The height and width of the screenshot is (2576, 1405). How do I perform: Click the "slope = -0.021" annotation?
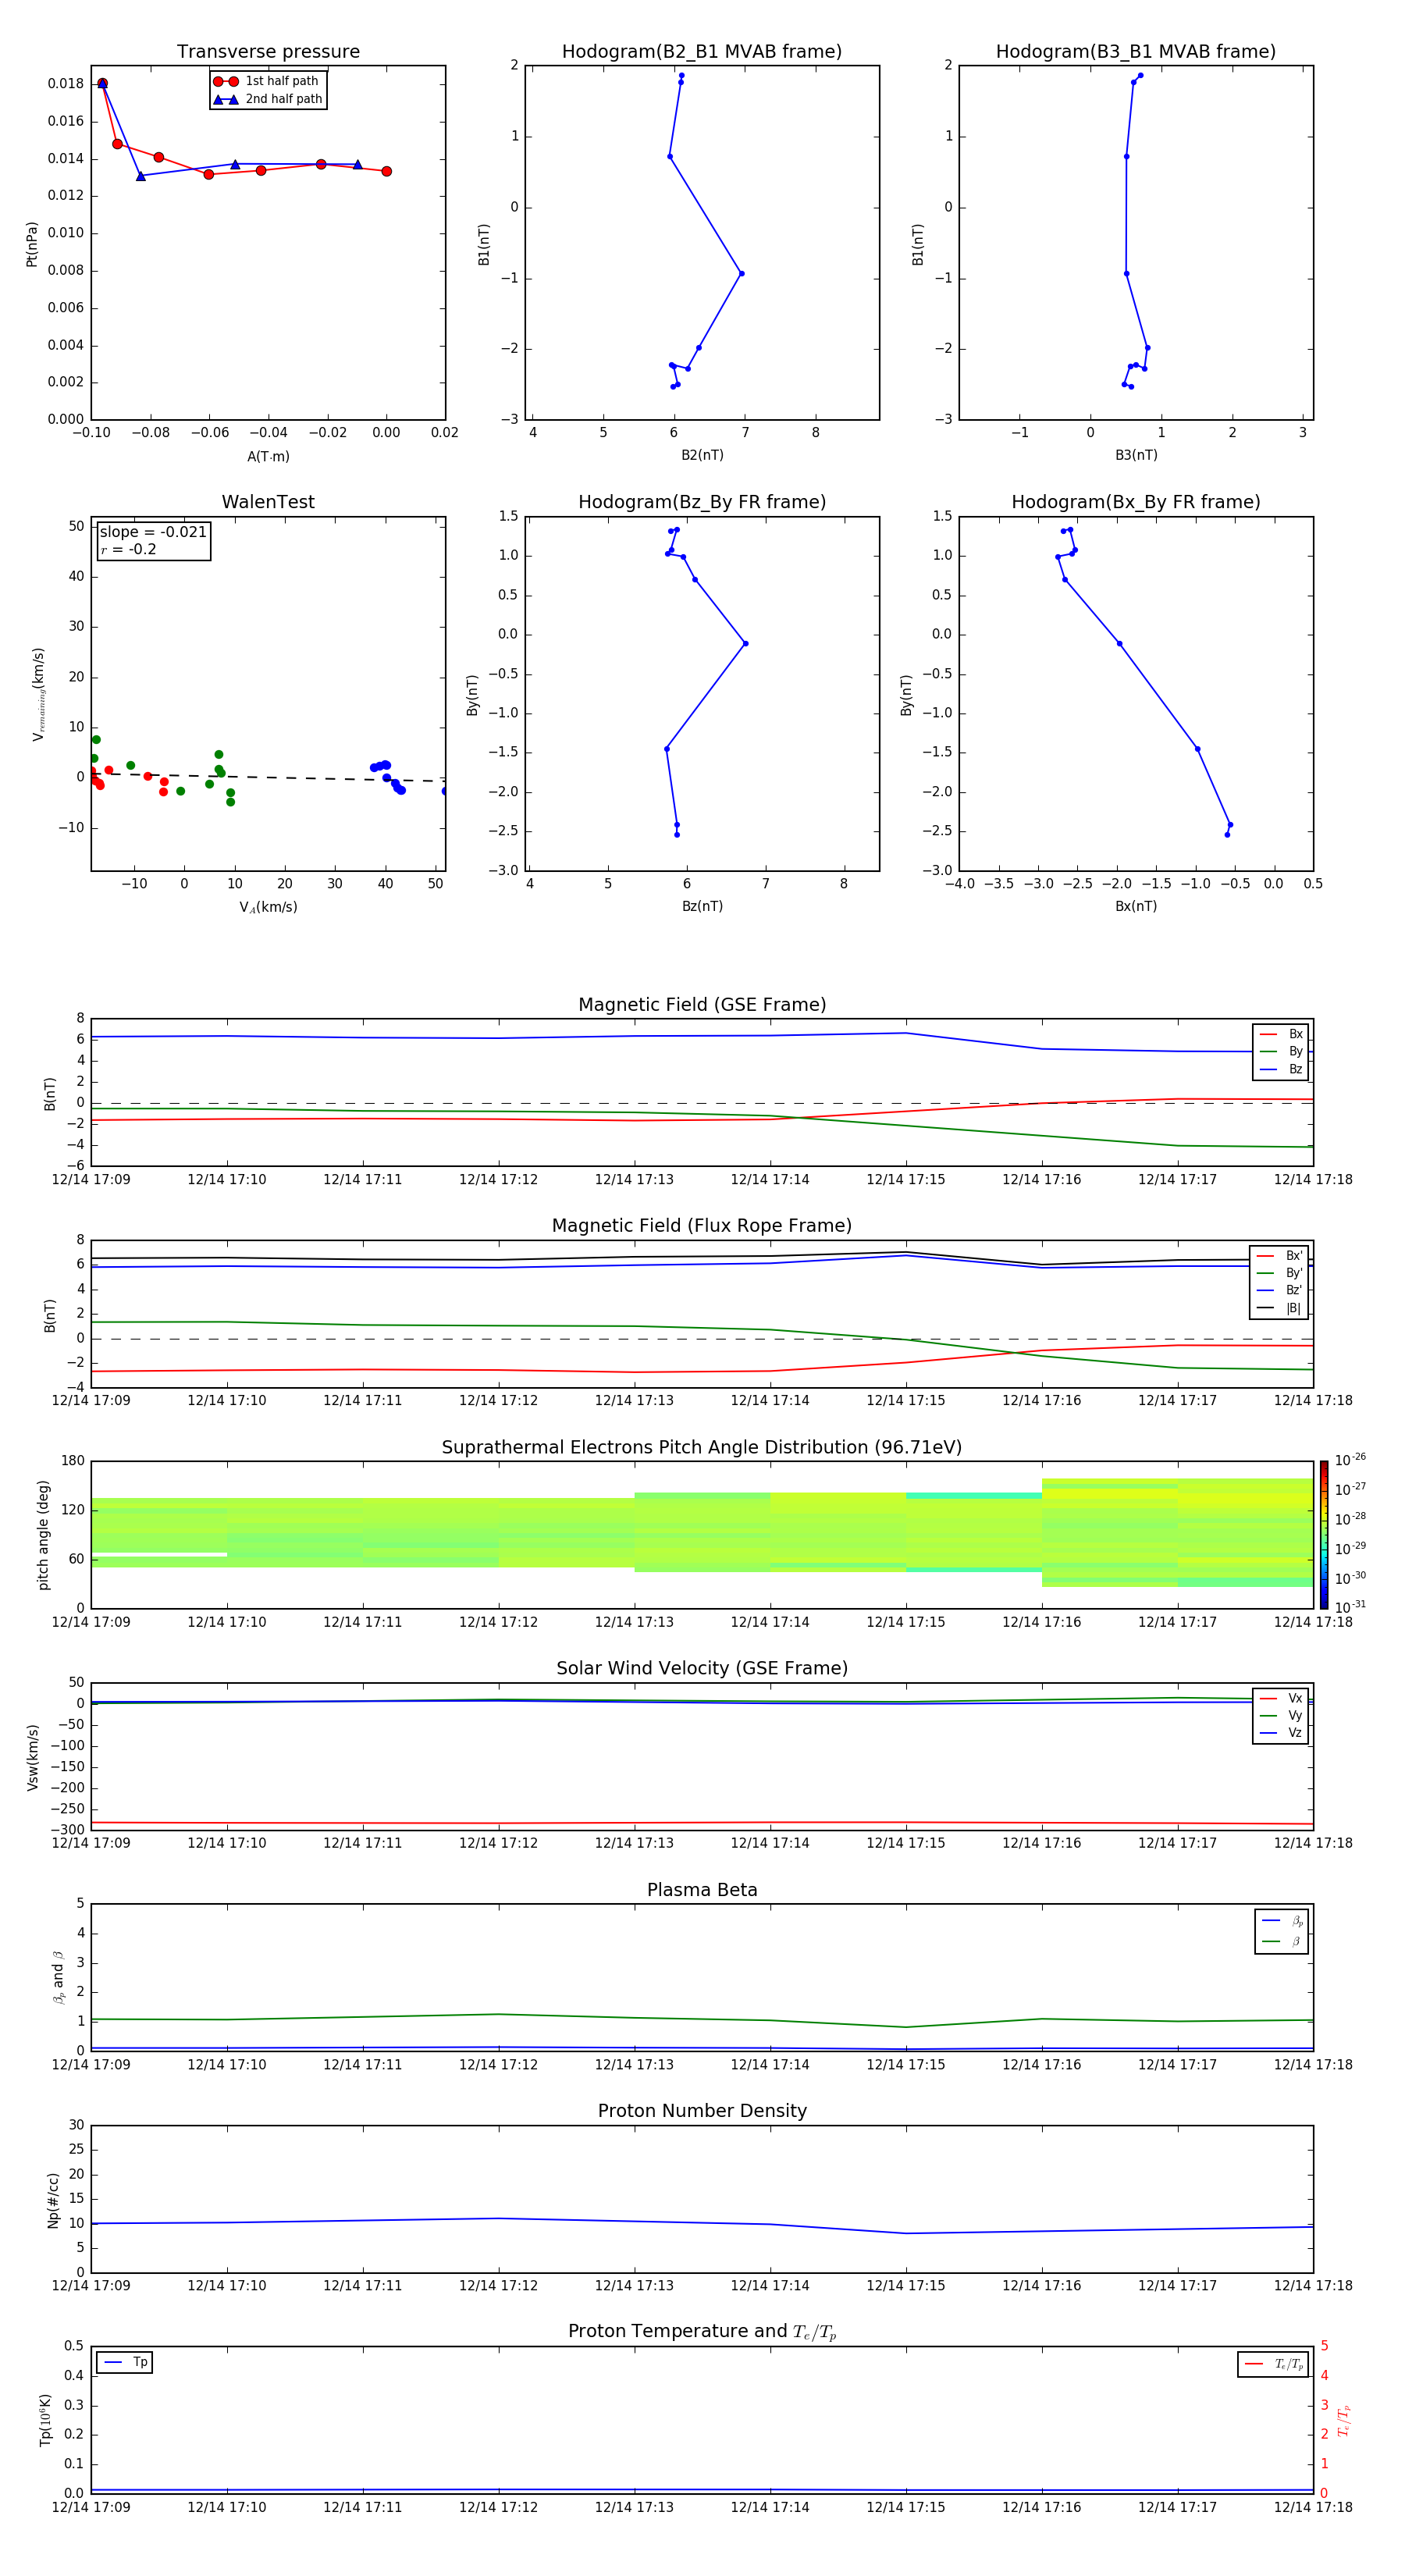tap(153, 532)
